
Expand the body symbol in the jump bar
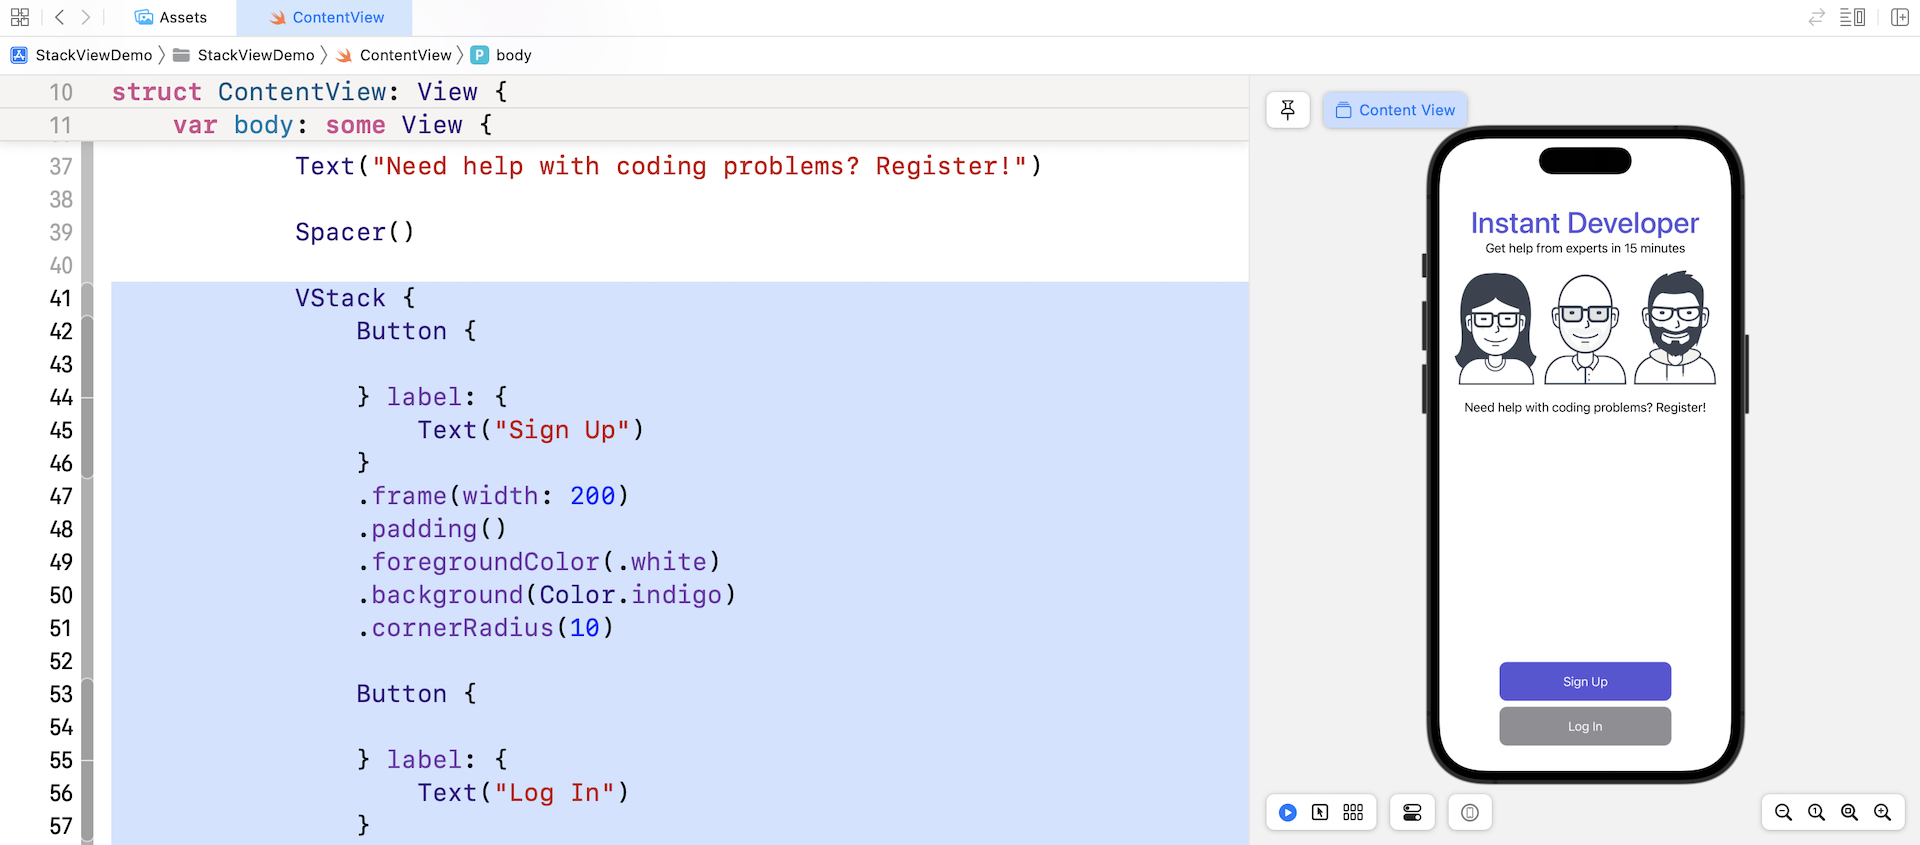click(x=513, y=55)
